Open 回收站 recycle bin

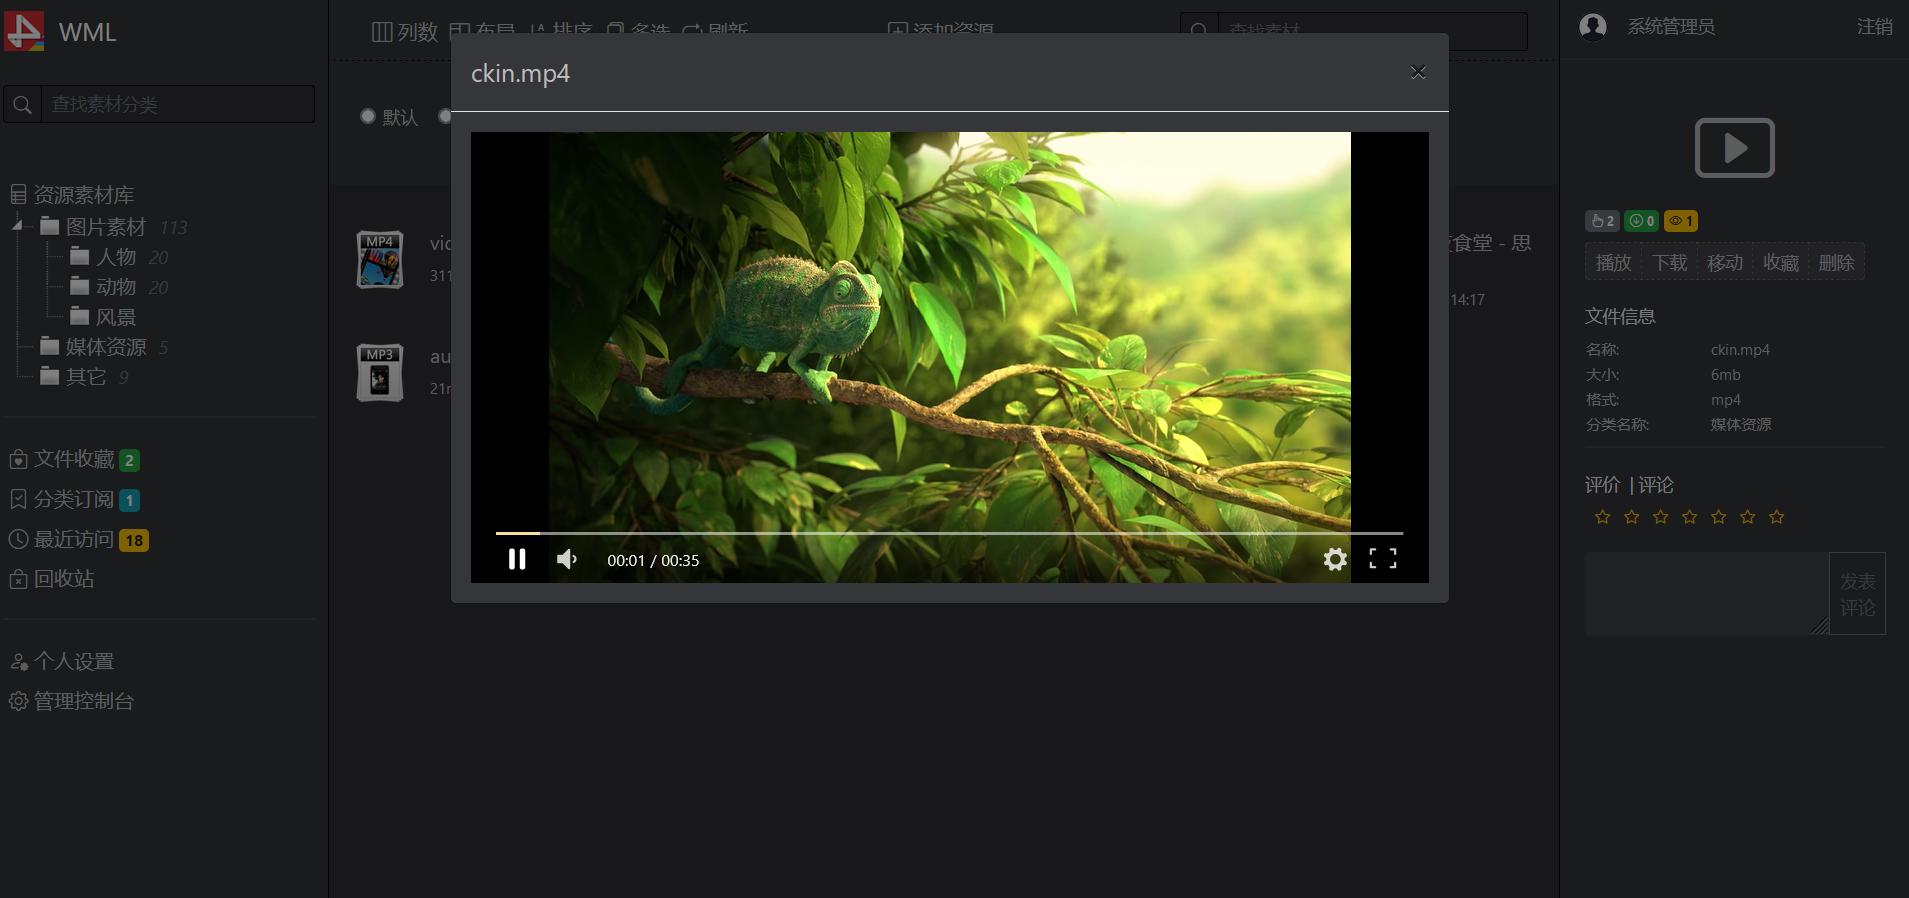51,579
